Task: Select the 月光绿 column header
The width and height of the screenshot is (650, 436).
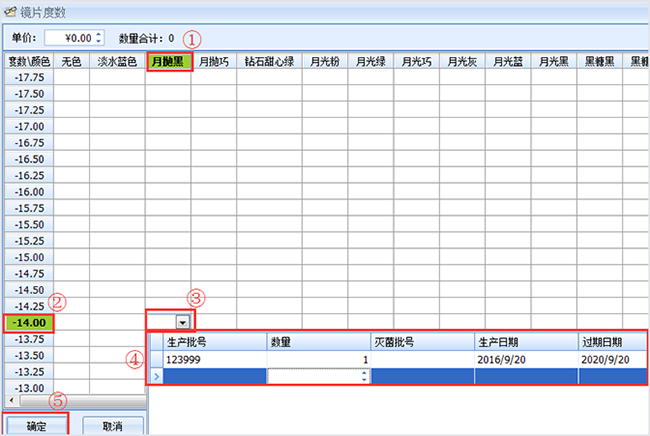Action: (371, 62)
